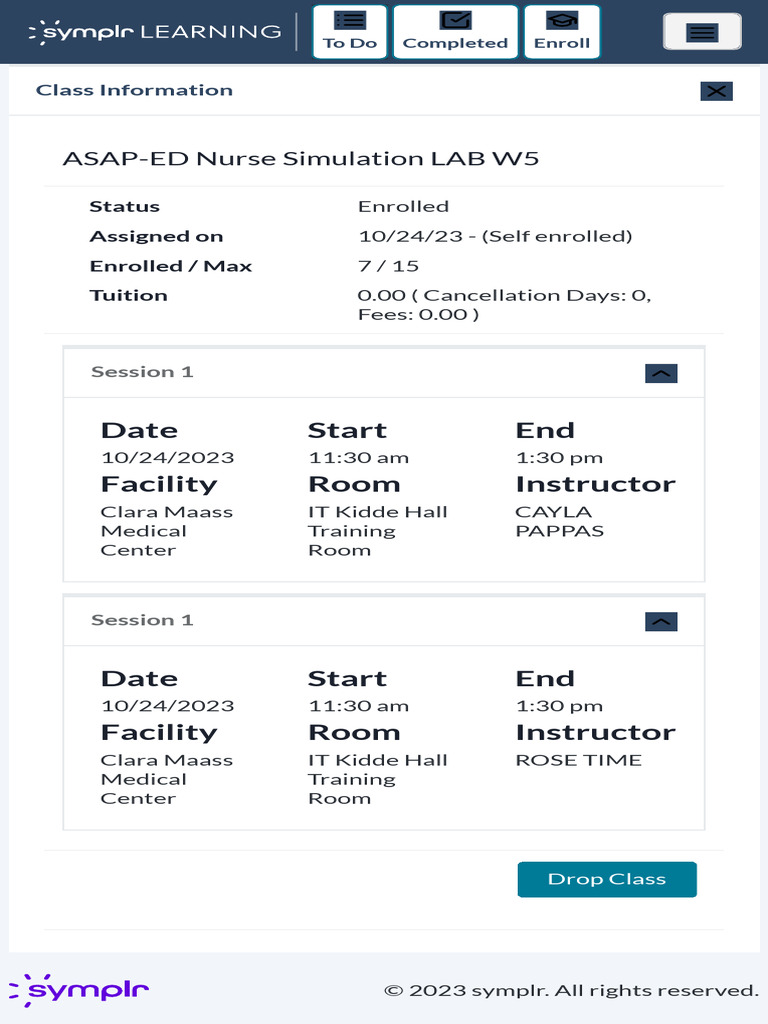Click the 2023 symplr copyright text

tap(571, 990)
